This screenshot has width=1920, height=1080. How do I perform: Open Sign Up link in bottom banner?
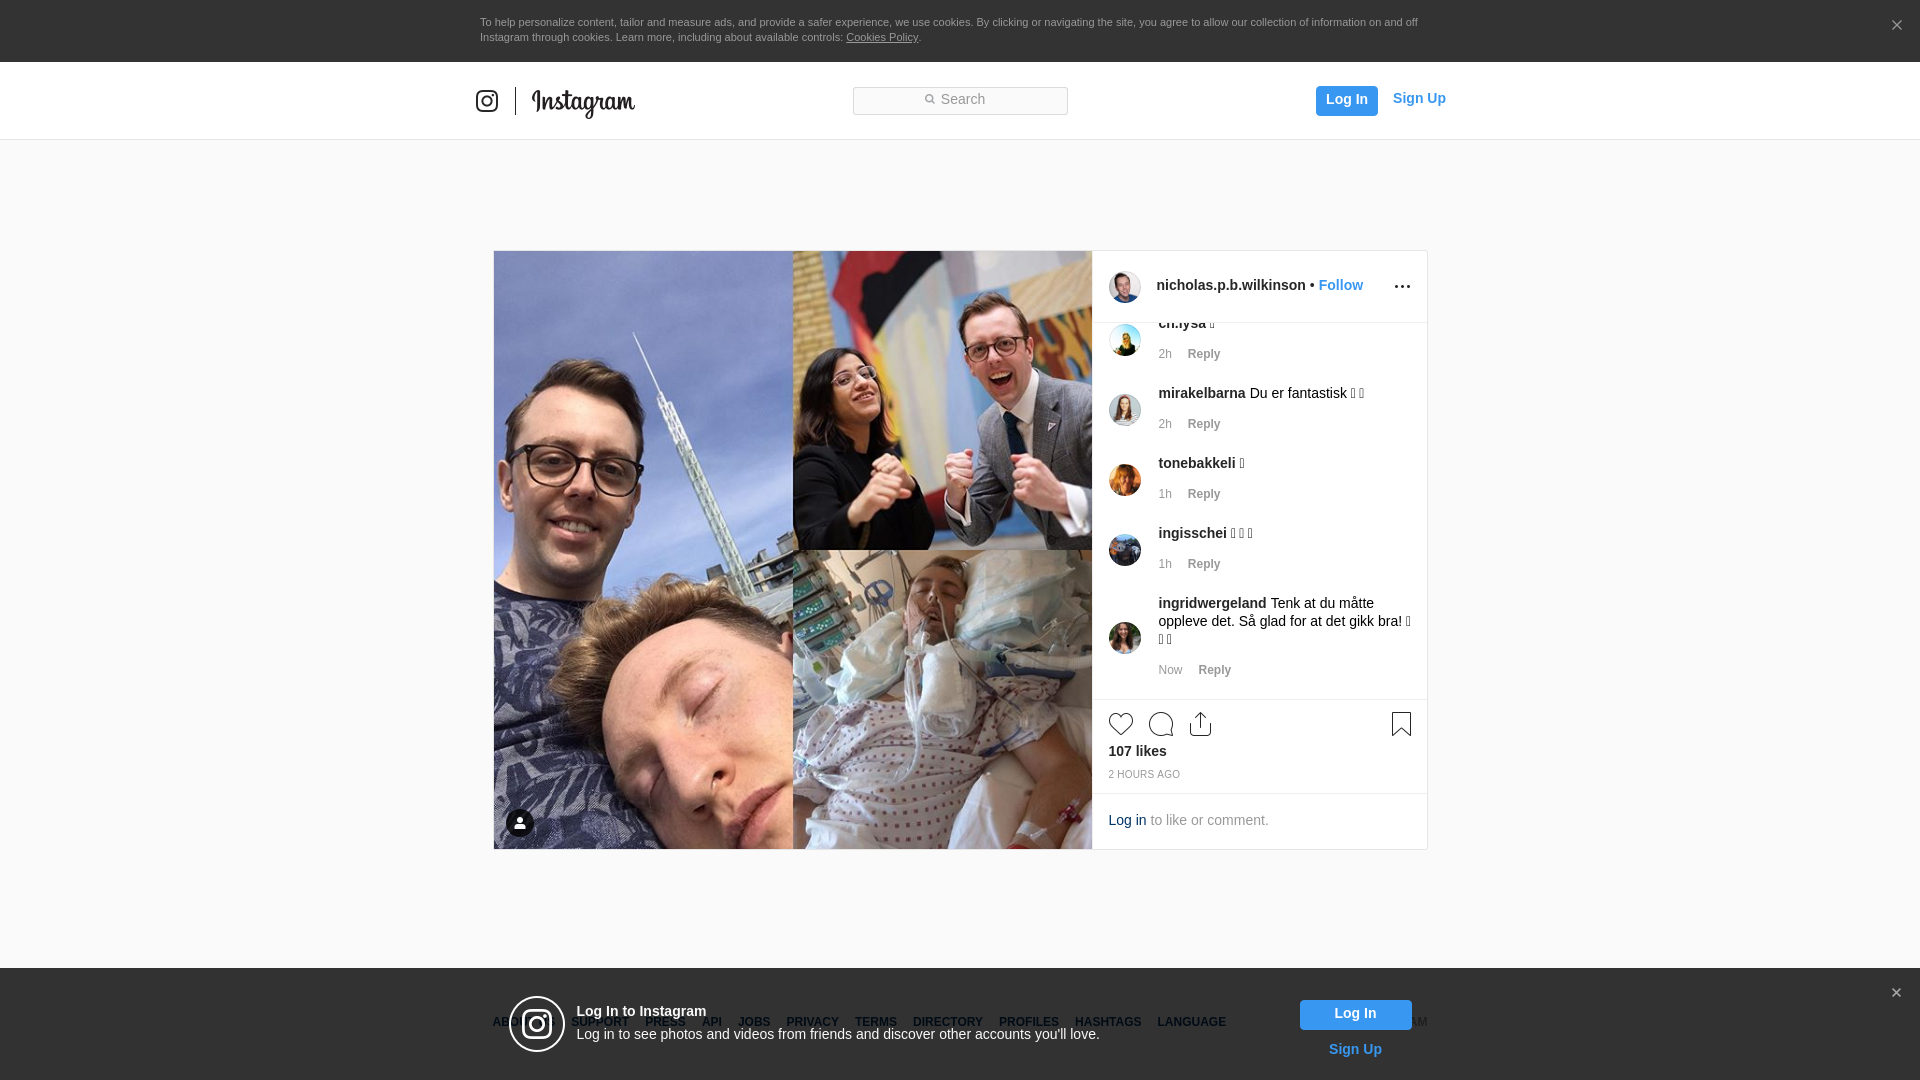[x=1355, y=1049]
